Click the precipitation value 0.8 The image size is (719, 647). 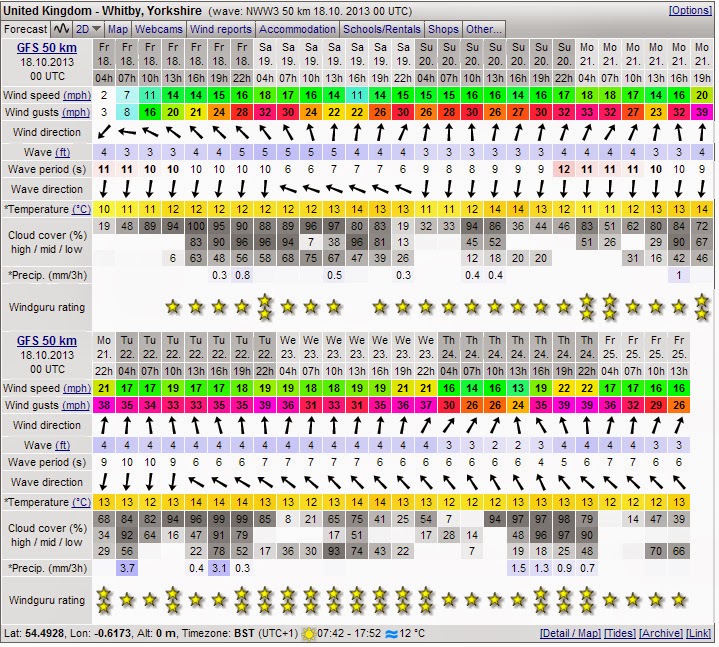[242, 276]
